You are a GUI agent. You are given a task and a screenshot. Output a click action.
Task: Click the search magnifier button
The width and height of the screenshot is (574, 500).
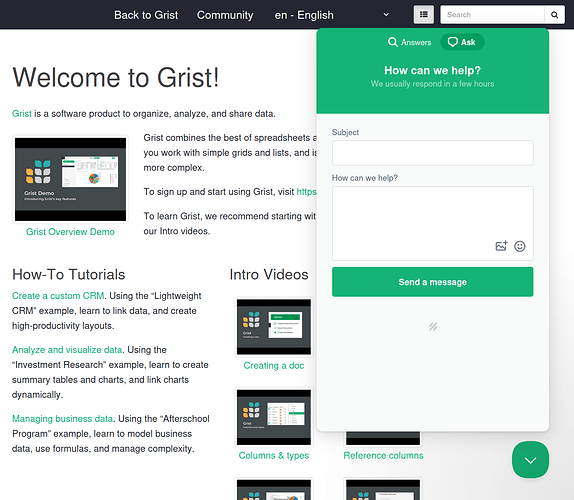click(554, 15)
